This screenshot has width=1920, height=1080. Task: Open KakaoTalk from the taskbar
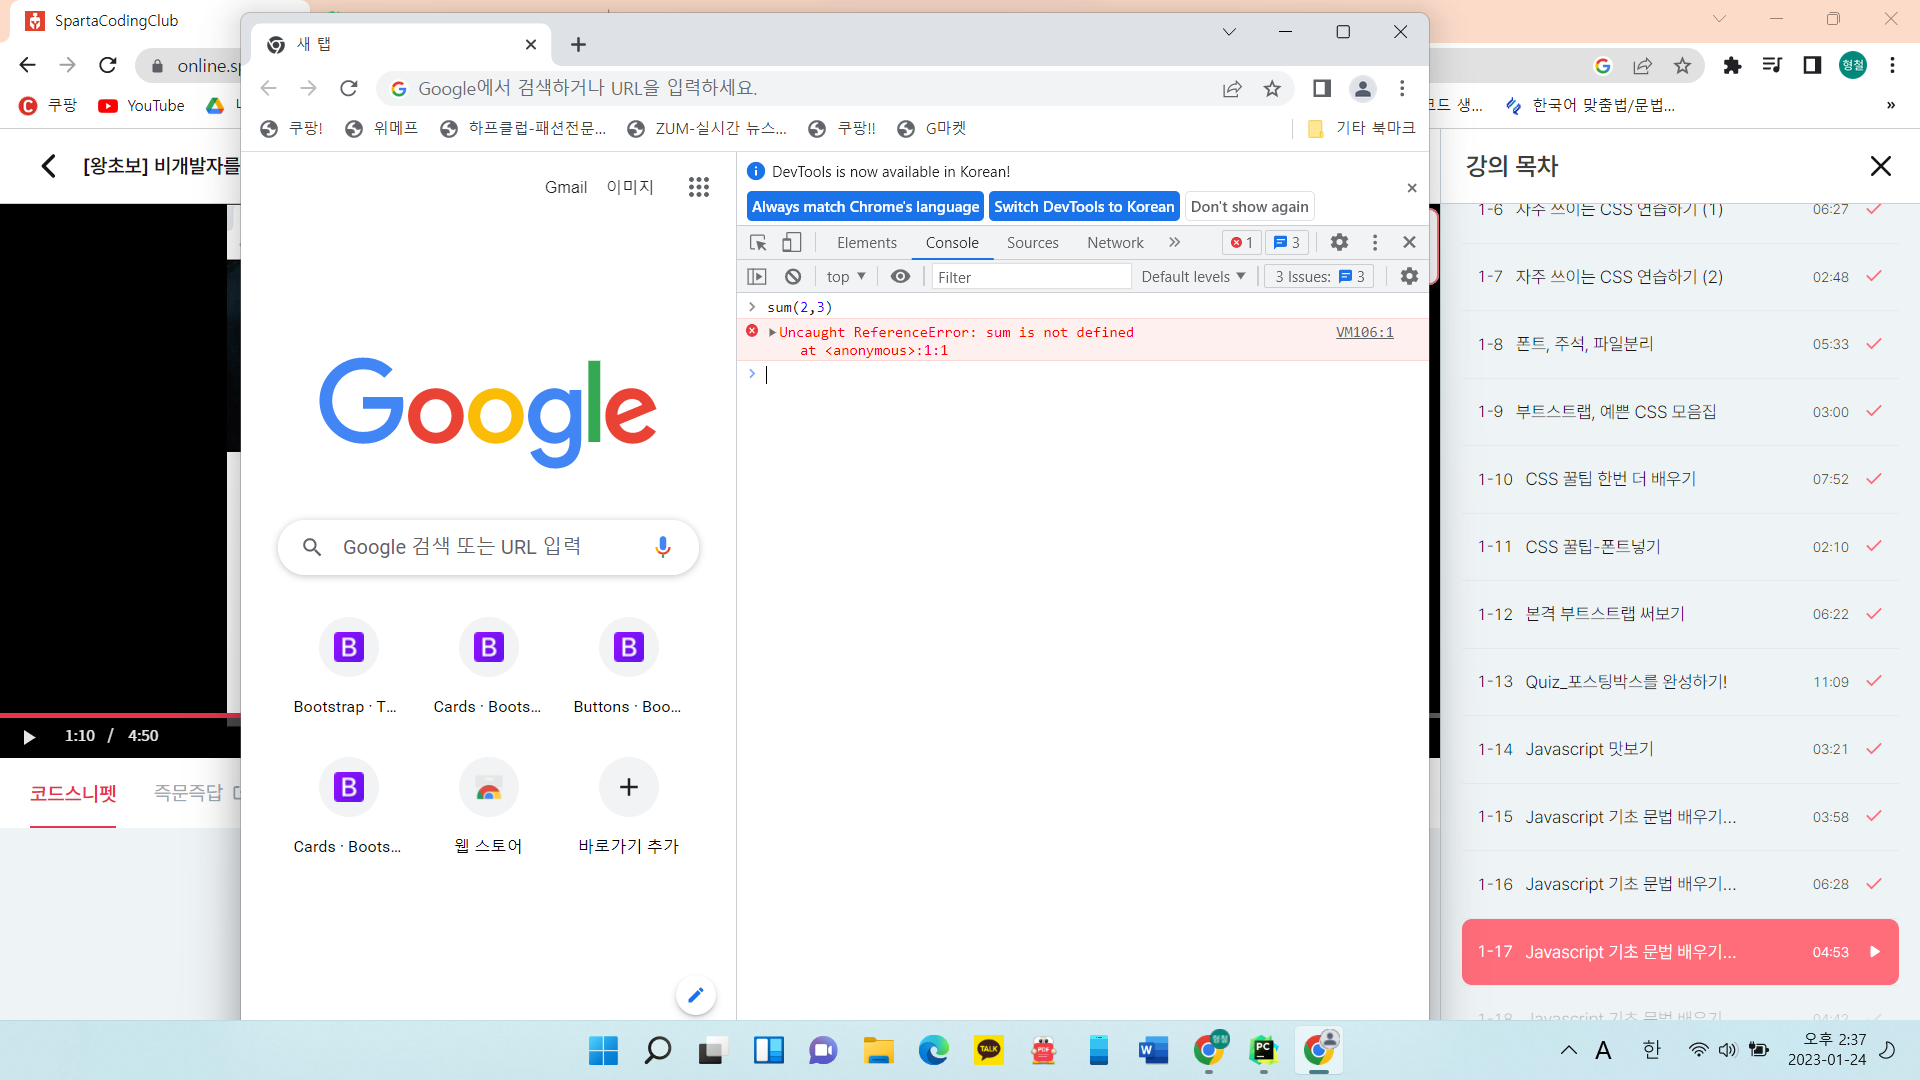point(988,1050)
